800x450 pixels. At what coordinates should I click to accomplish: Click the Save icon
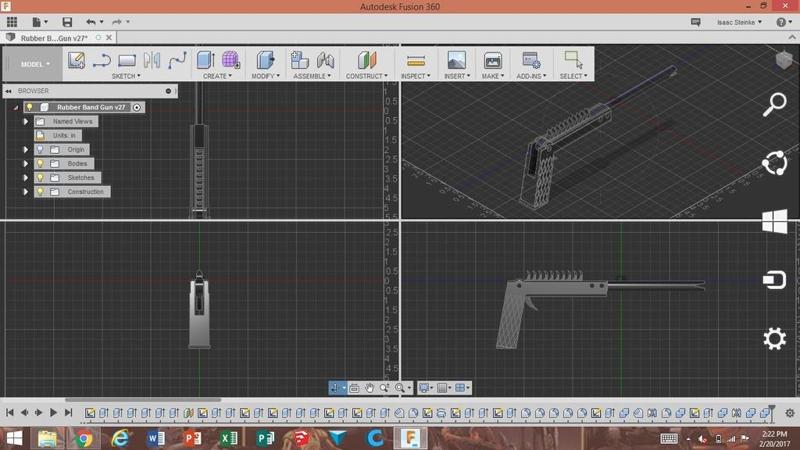tap(67, 22)
